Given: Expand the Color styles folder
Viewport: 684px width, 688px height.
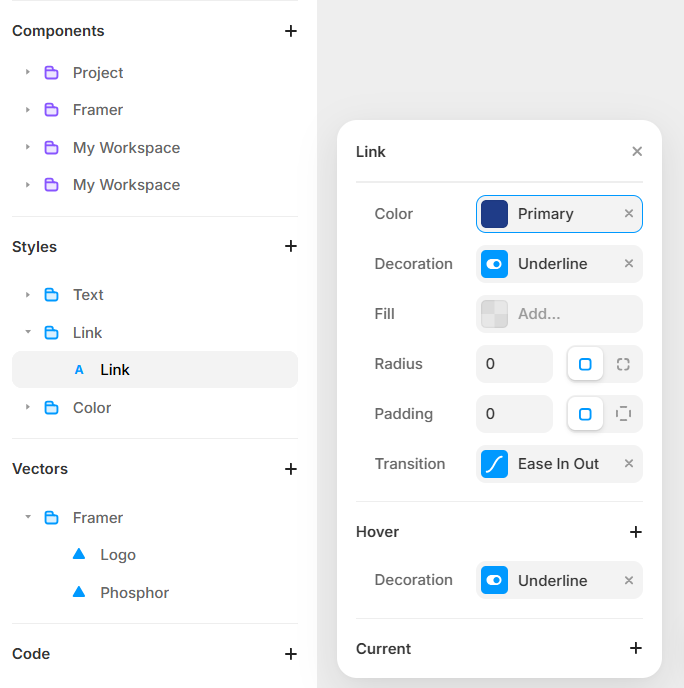Looking at the screenshot, I should click(x=28, y=408).
